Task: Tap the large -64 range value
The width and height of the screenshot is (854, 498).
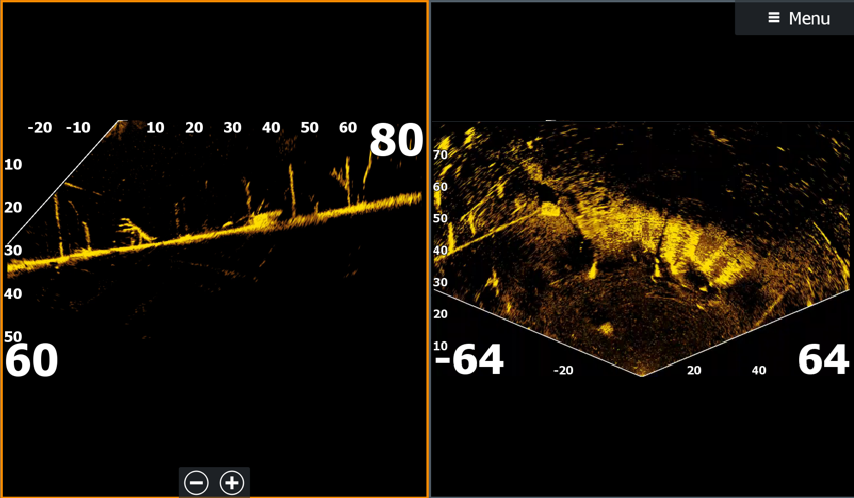Action: 469,360
